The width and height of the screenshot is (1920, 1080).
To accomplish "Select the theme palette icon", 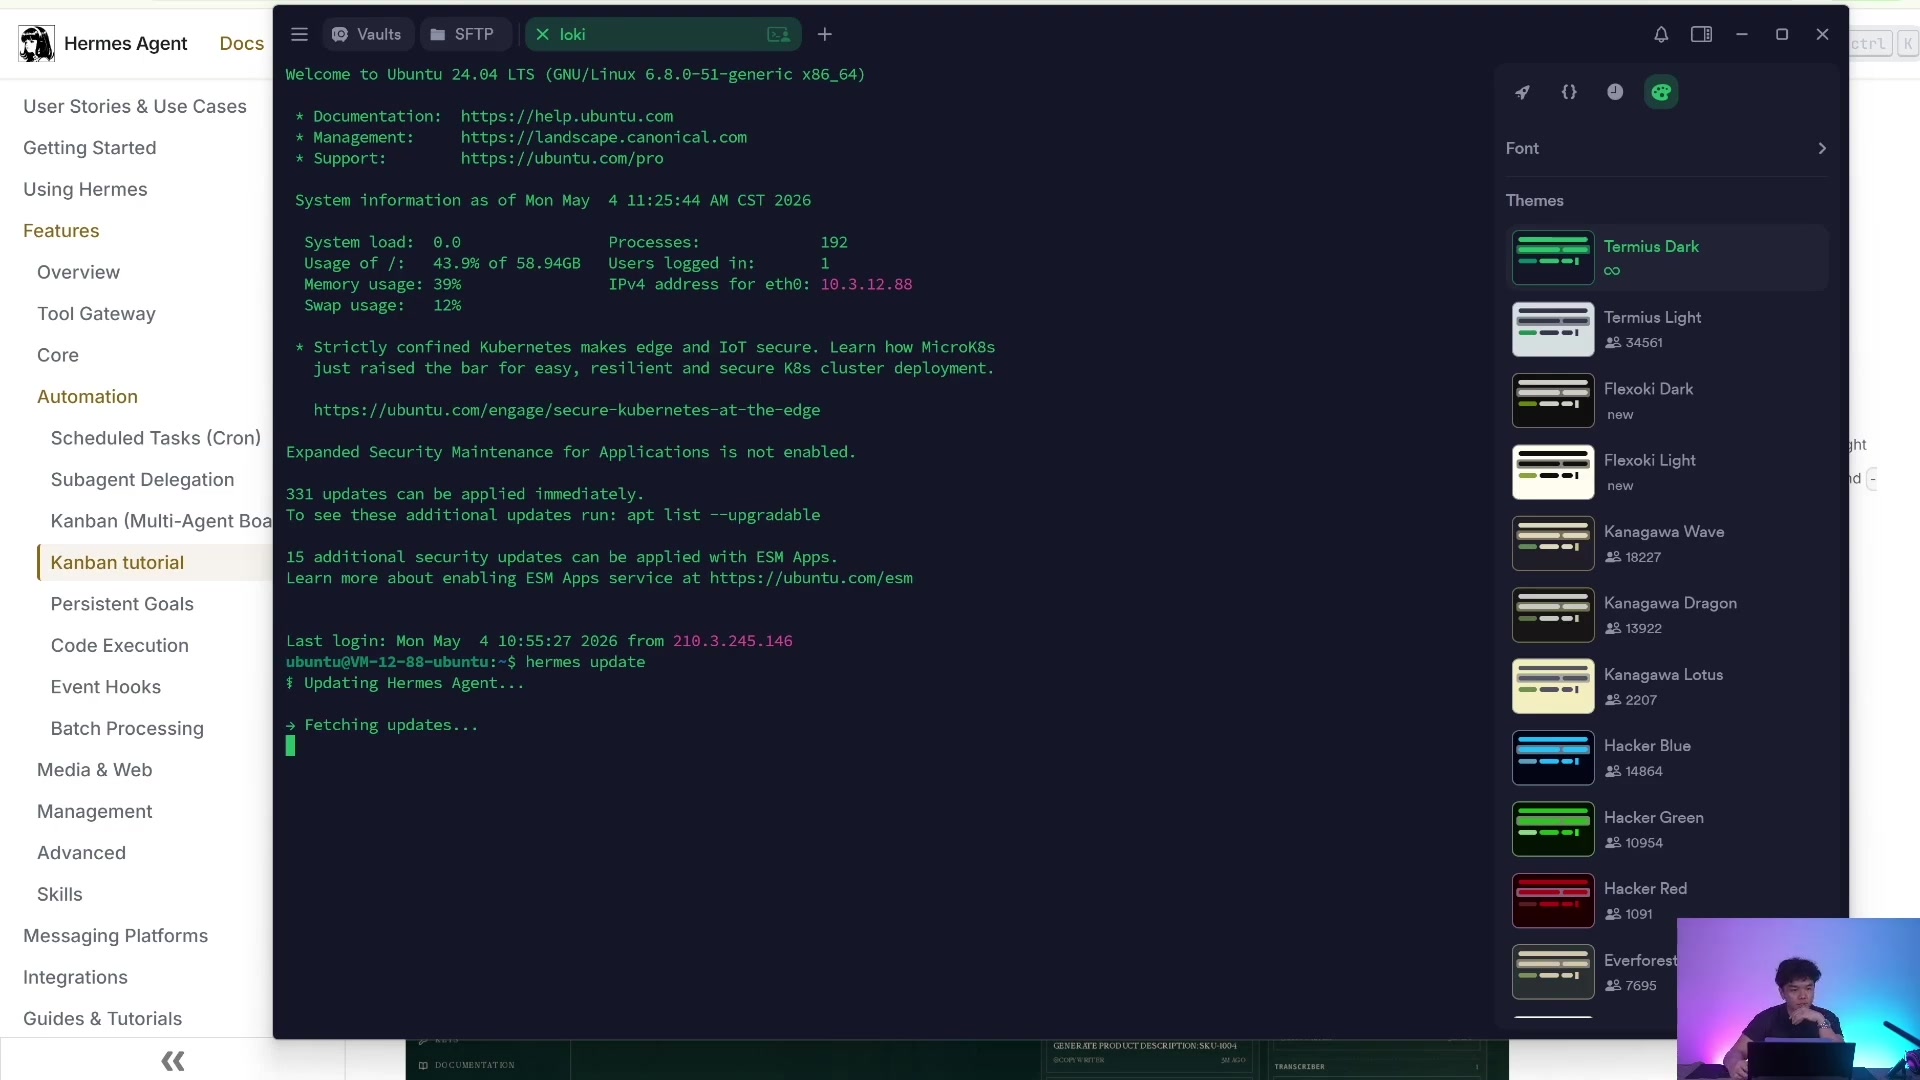I will tap(1661, 92).
